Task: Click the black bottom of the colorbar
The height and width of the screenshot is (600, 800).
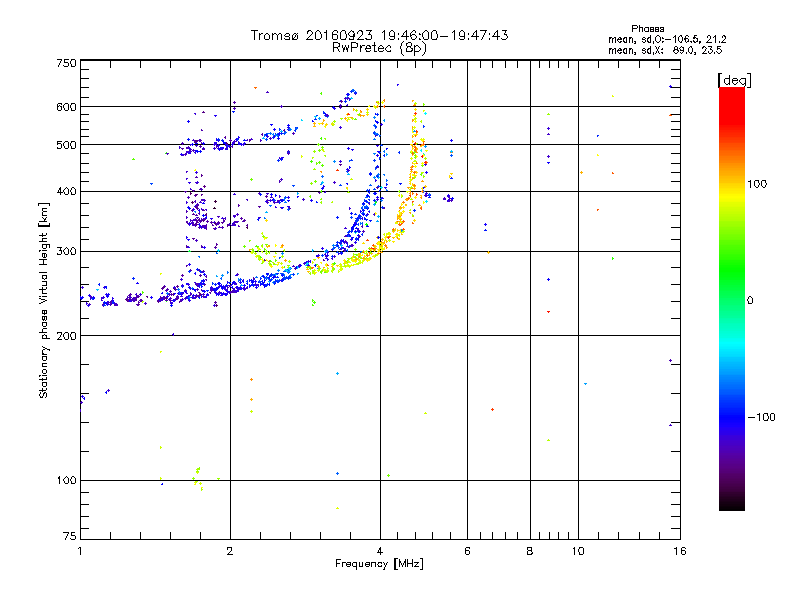Action: 732,504
